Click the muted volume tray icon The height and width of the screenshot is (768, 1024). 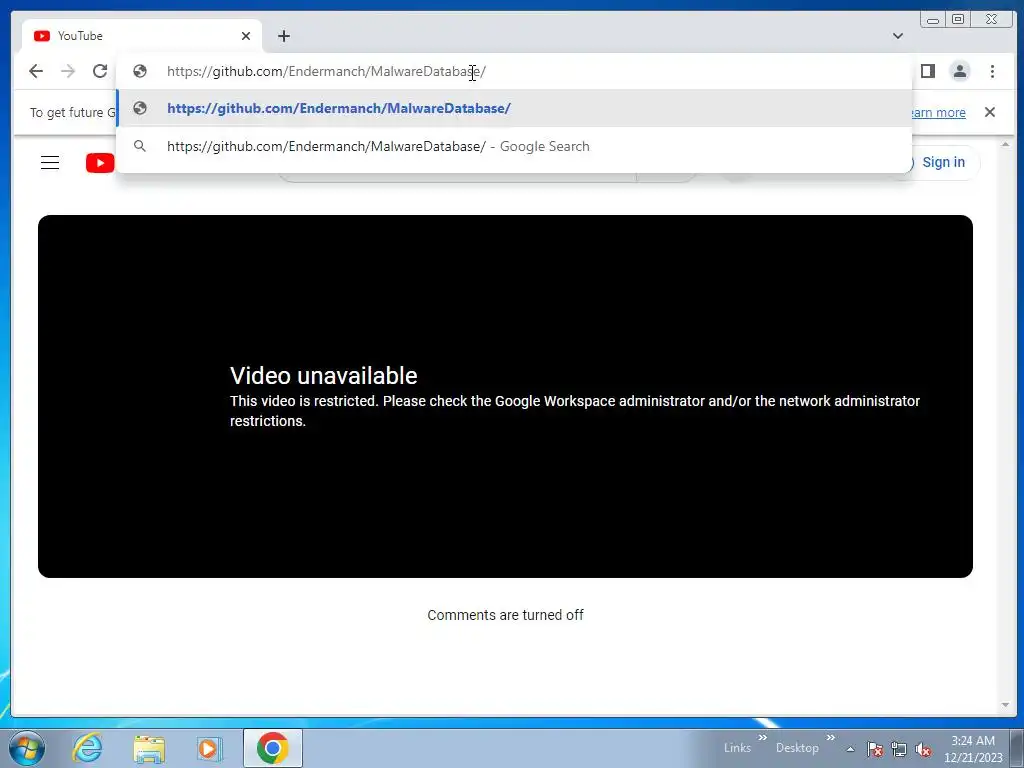[923, 749]
